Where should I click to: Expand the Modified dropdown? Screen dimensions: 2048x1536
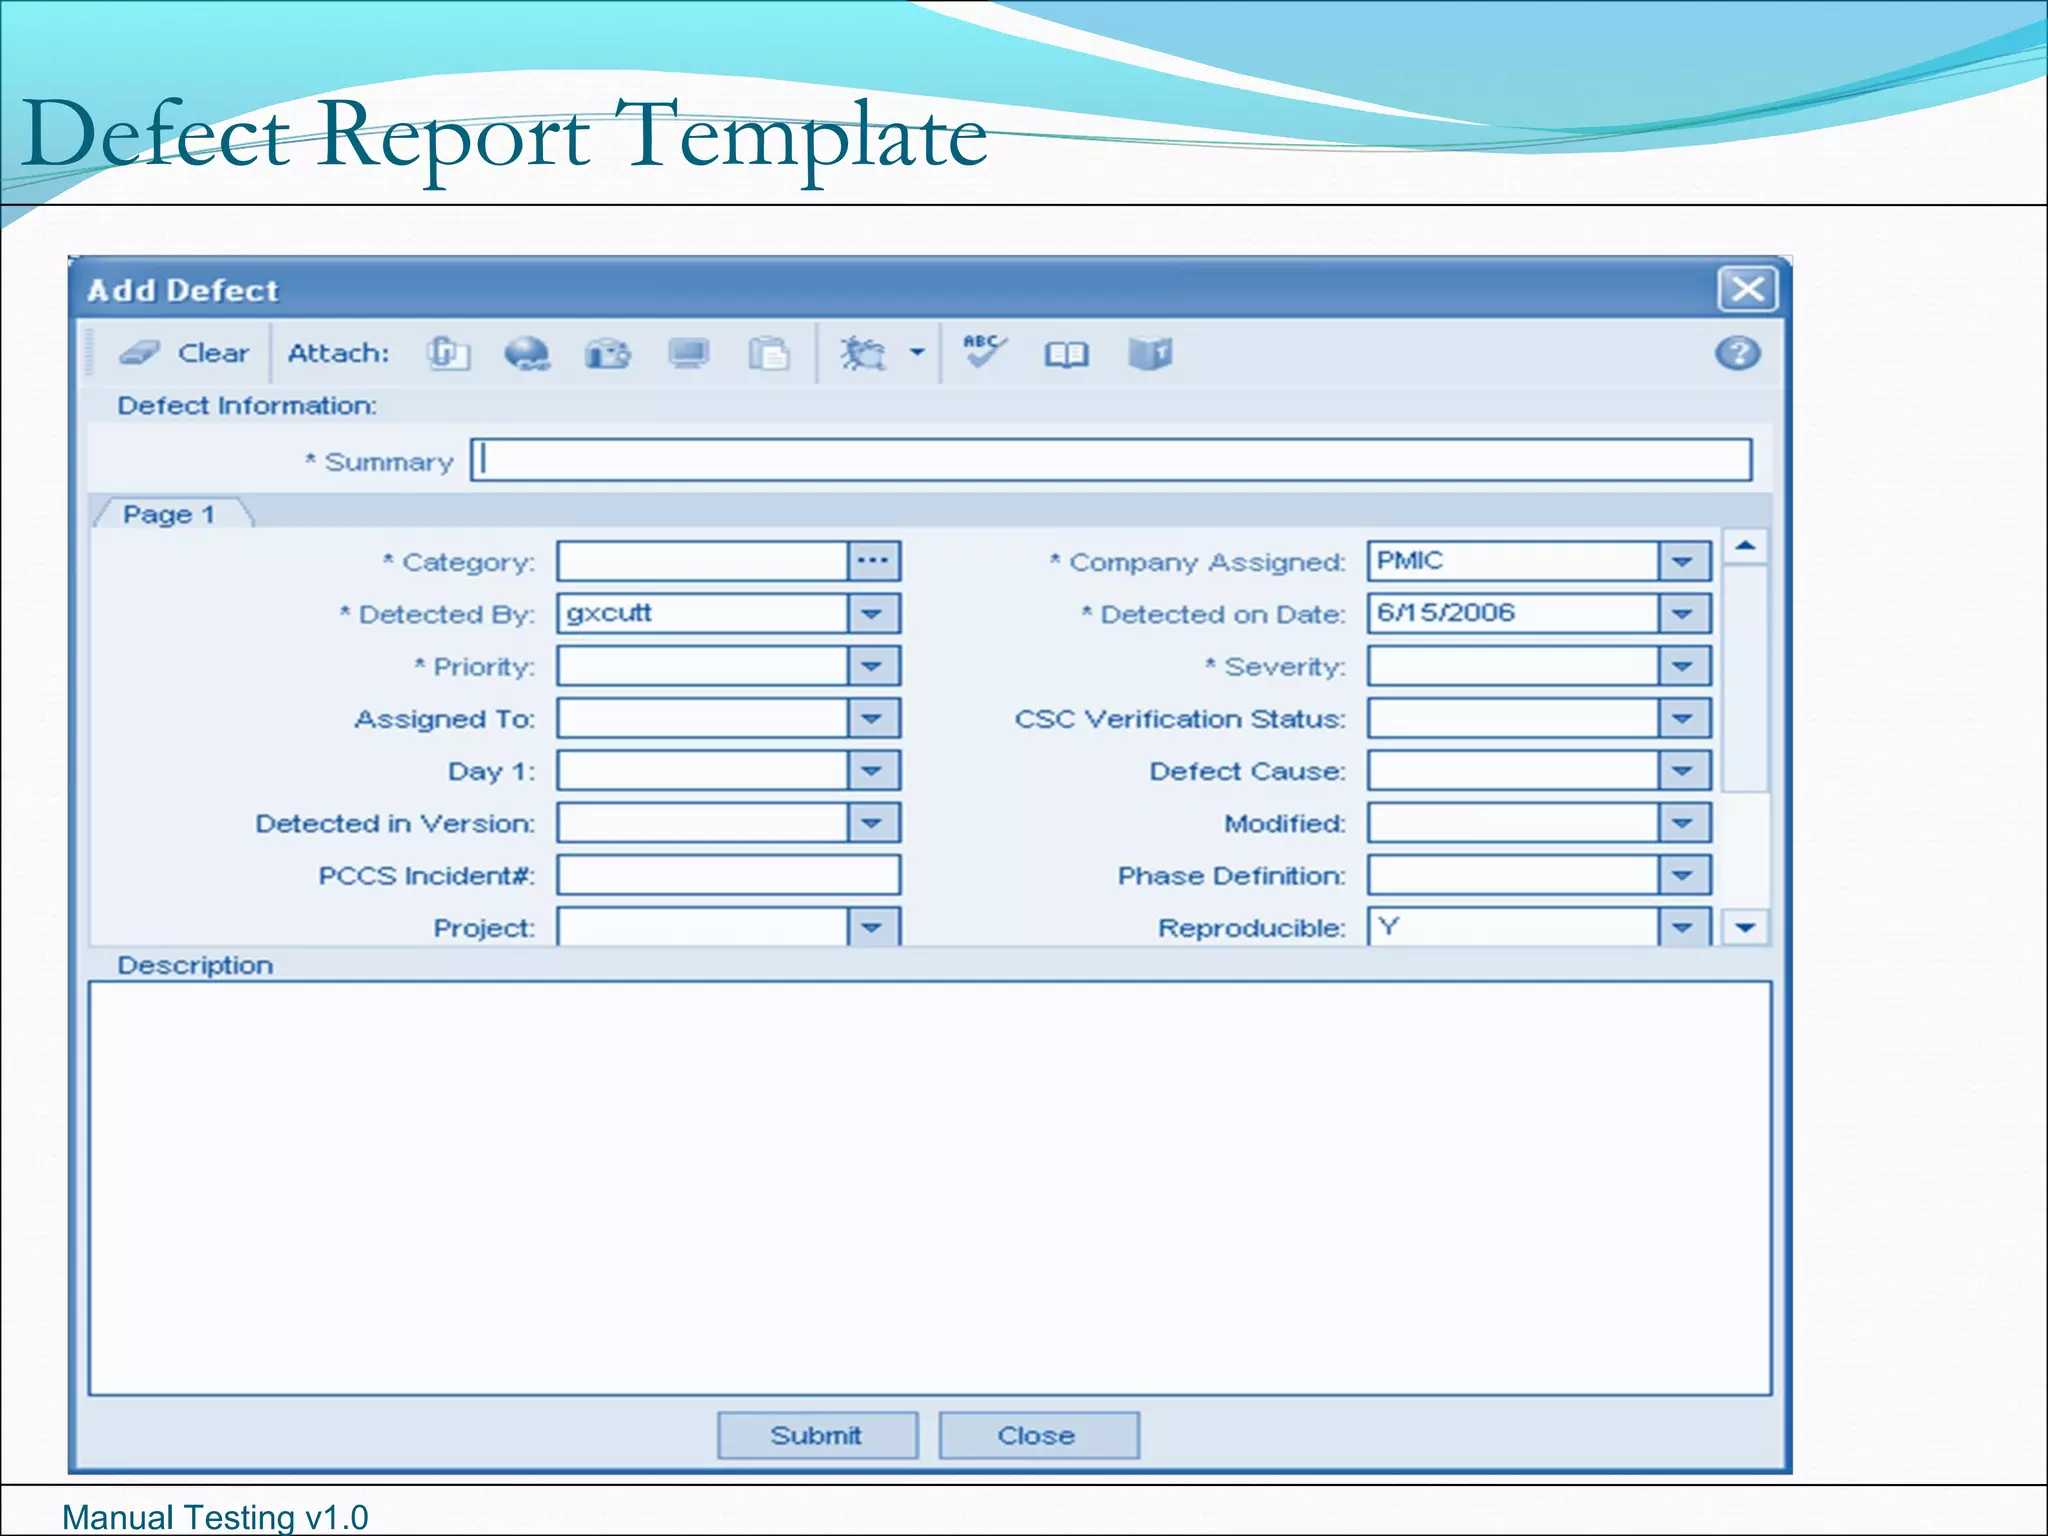1684,823
